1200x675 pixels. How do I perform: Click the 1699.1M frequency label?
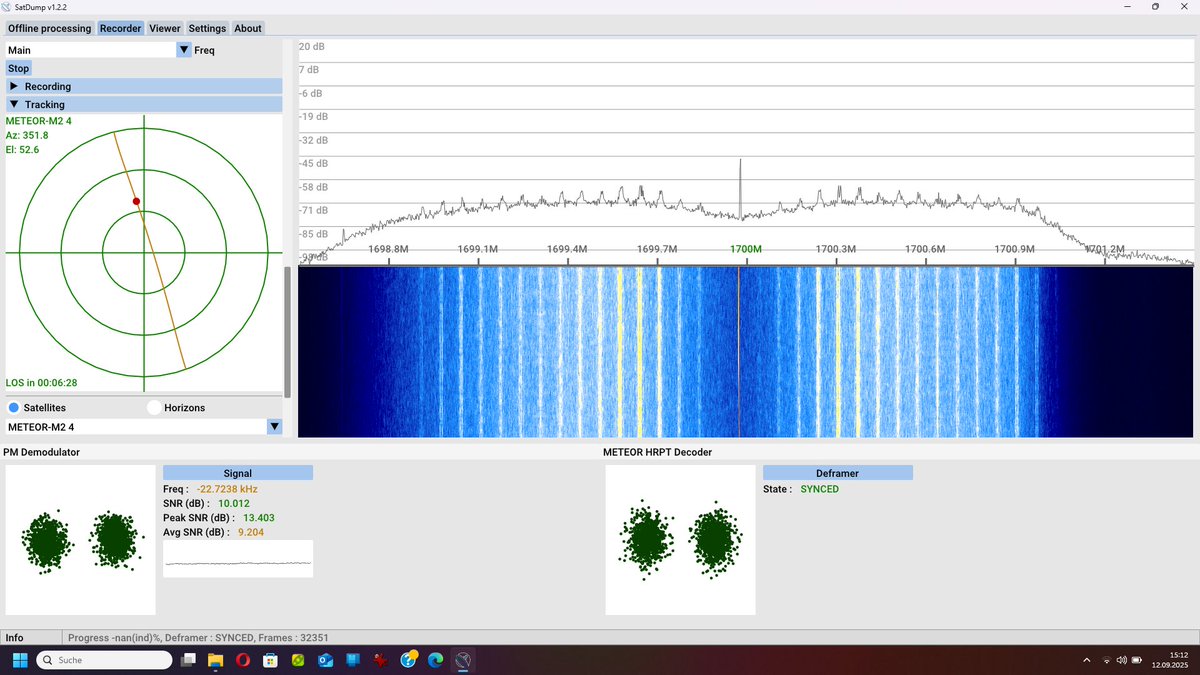(x=477, y=249)
